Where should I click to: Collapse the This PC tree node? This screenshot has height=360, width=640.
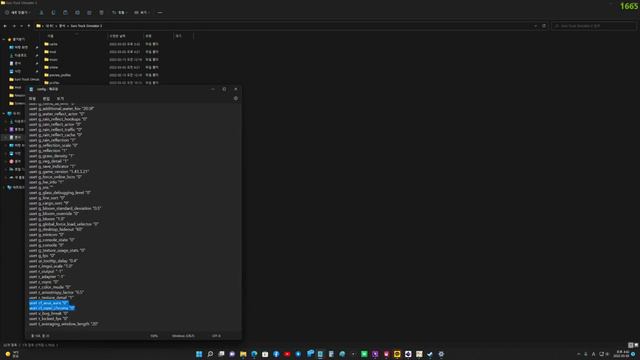tap(4, 113)
